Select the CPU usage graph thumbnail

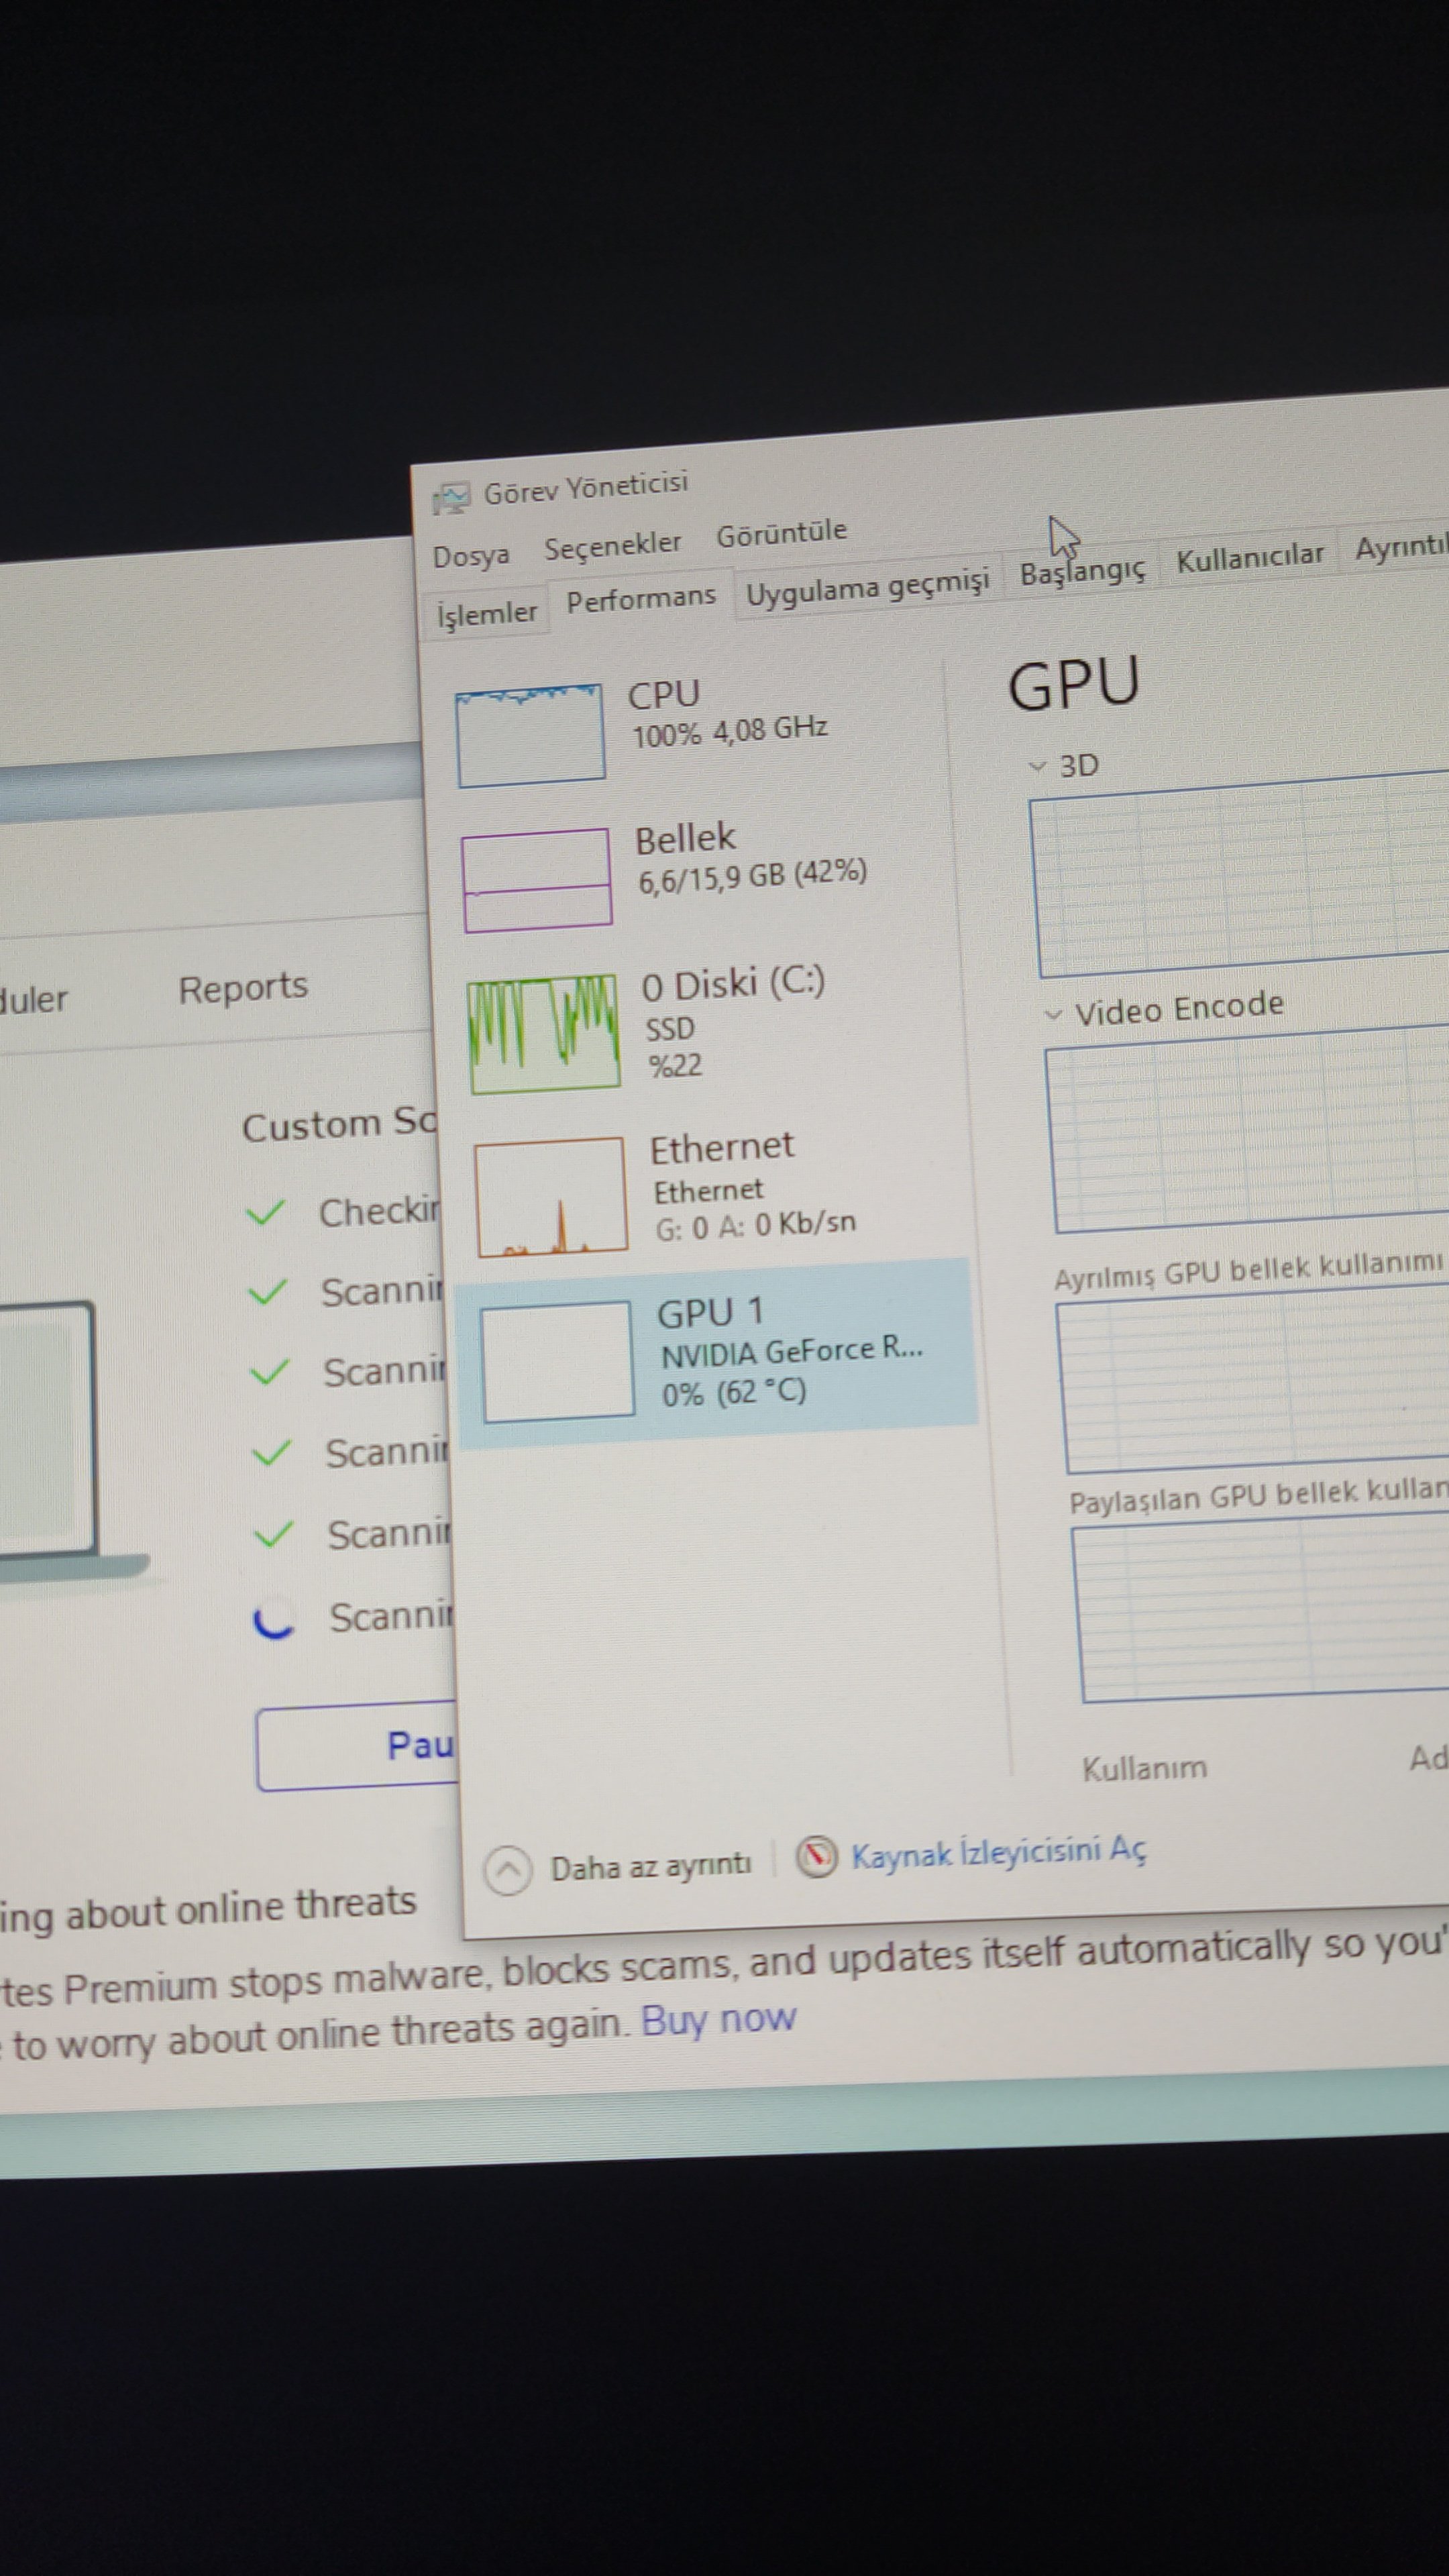530,735
